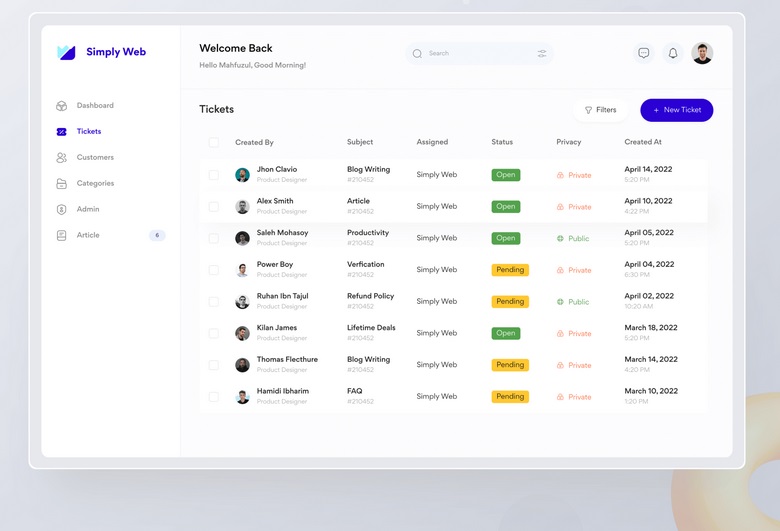Select Tickets in the sidebar menu
Viewport: 780px width, 531px height.
pos(88,132)
